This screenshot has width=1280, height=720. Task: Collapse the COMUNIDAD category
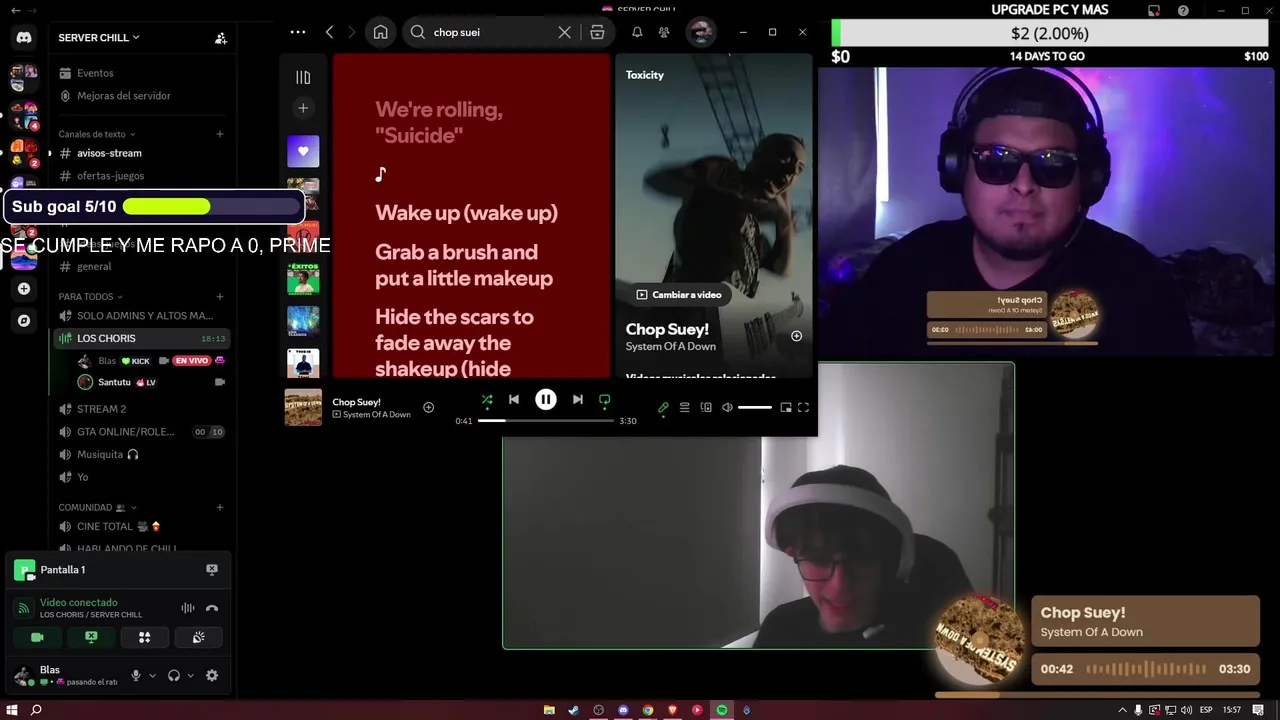[97, 508]
